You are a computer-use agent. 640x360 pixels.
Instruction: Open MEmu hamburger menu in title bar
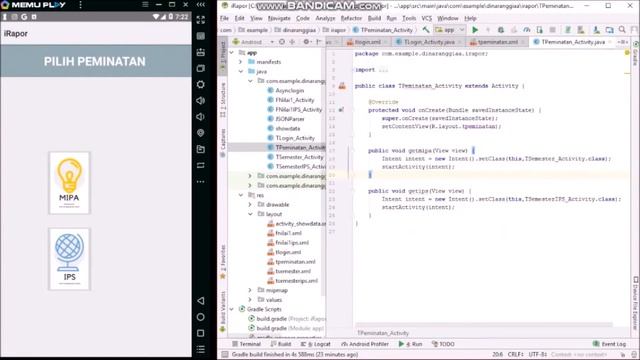coord(145,4)
